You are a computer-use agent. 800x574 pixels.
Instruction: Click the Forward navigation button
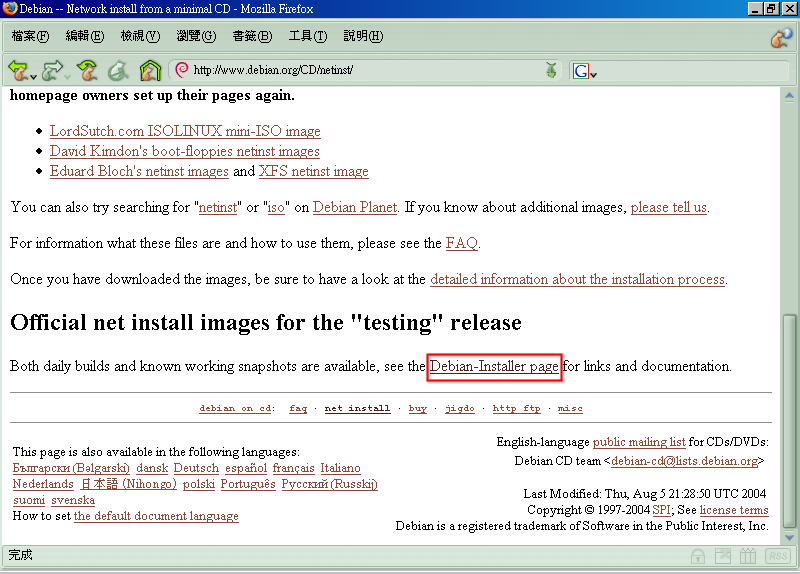pos(50,71)
